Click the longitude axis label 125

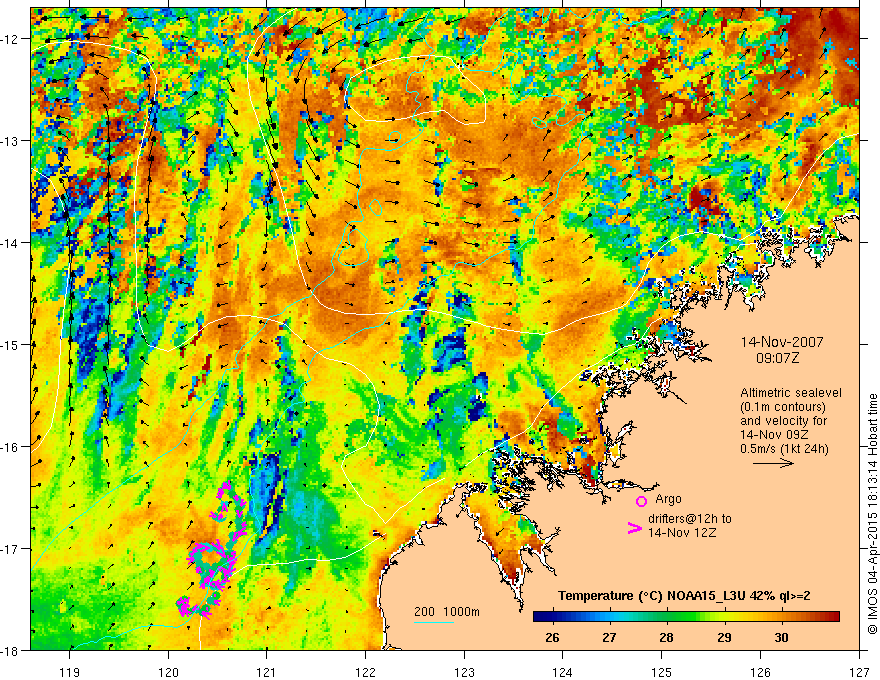tap(662, 672)
